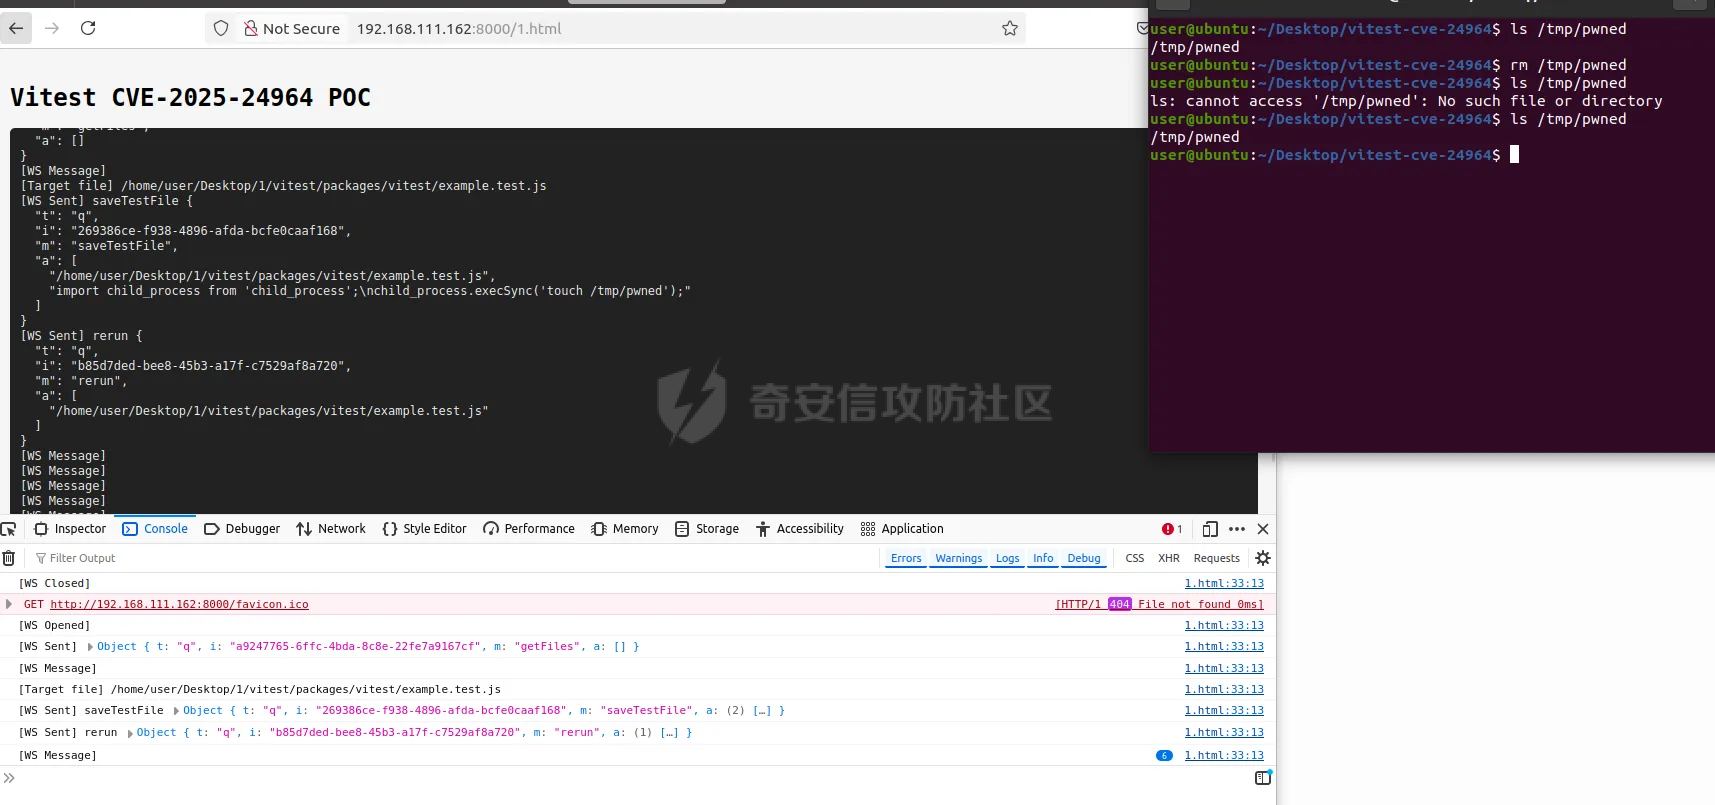Expand the rerun Object in console
The height and width of the screenshot is (805, 1715).
[130, 733]
